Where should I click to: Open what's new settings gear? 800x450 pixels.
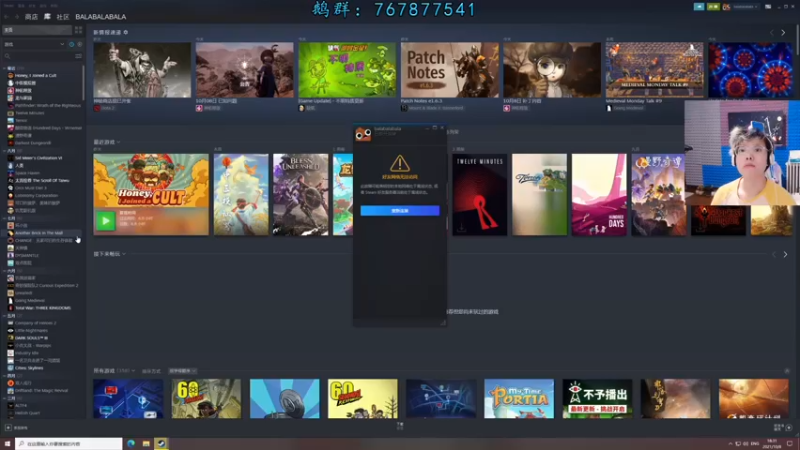point(126,32)
